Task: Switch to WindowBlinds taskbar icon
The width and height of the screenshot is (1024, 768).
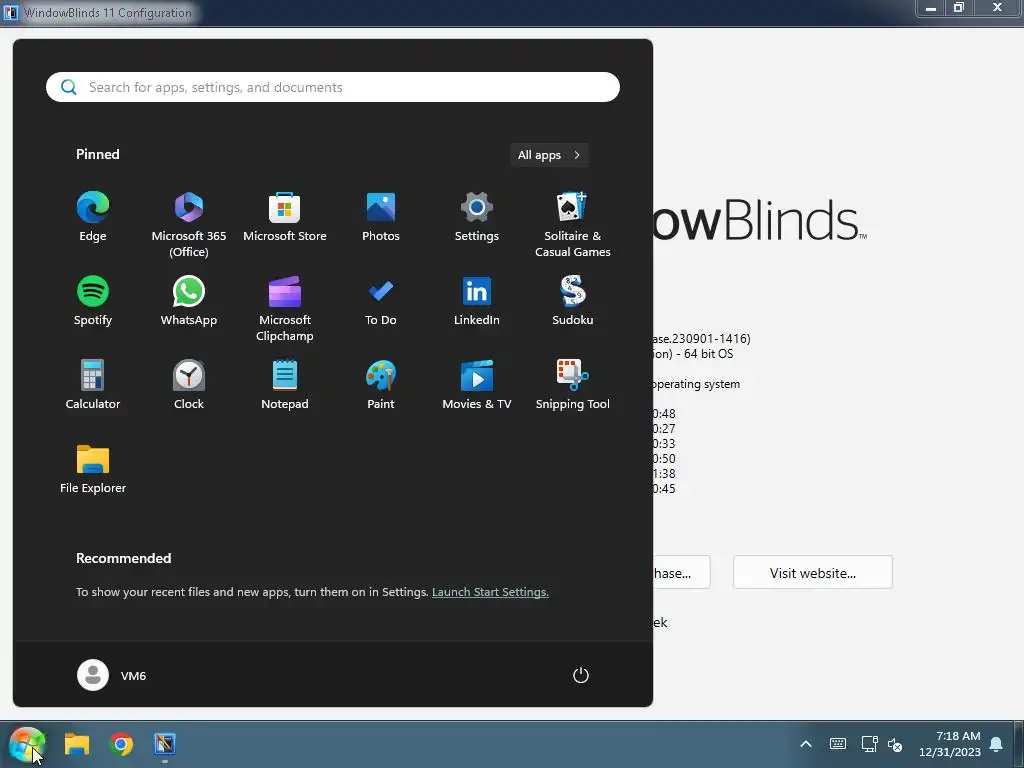Action: pyautogui.click(x=165, y=744)
